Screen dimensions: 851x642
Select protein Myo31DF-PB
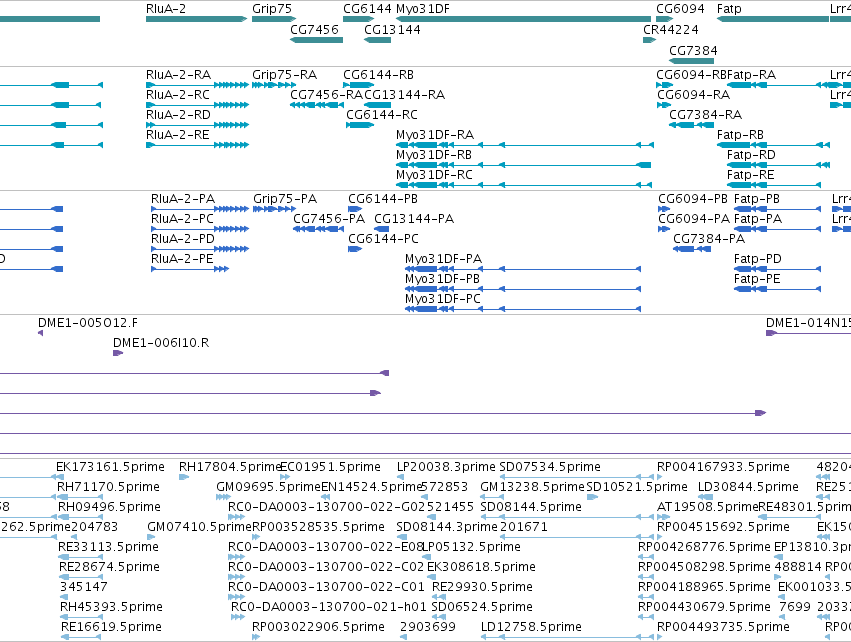pyautogui.click(x=523, y=289)
